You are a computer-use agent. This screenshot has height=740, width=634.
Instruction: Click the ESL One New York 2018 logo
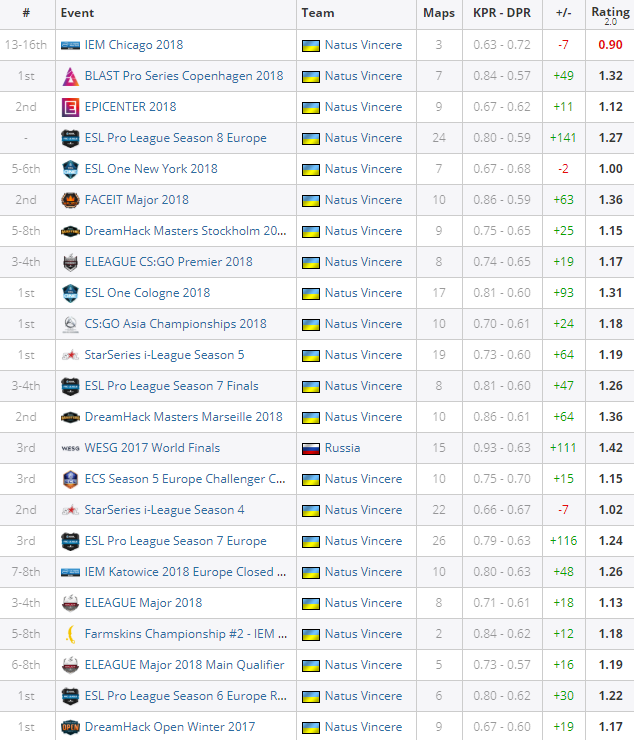[70, 169]
